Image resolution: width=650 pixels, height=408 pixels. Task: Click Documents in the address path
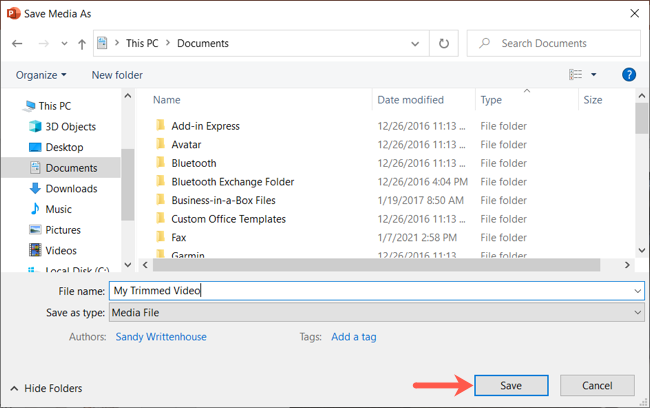[x=203, y=43]
